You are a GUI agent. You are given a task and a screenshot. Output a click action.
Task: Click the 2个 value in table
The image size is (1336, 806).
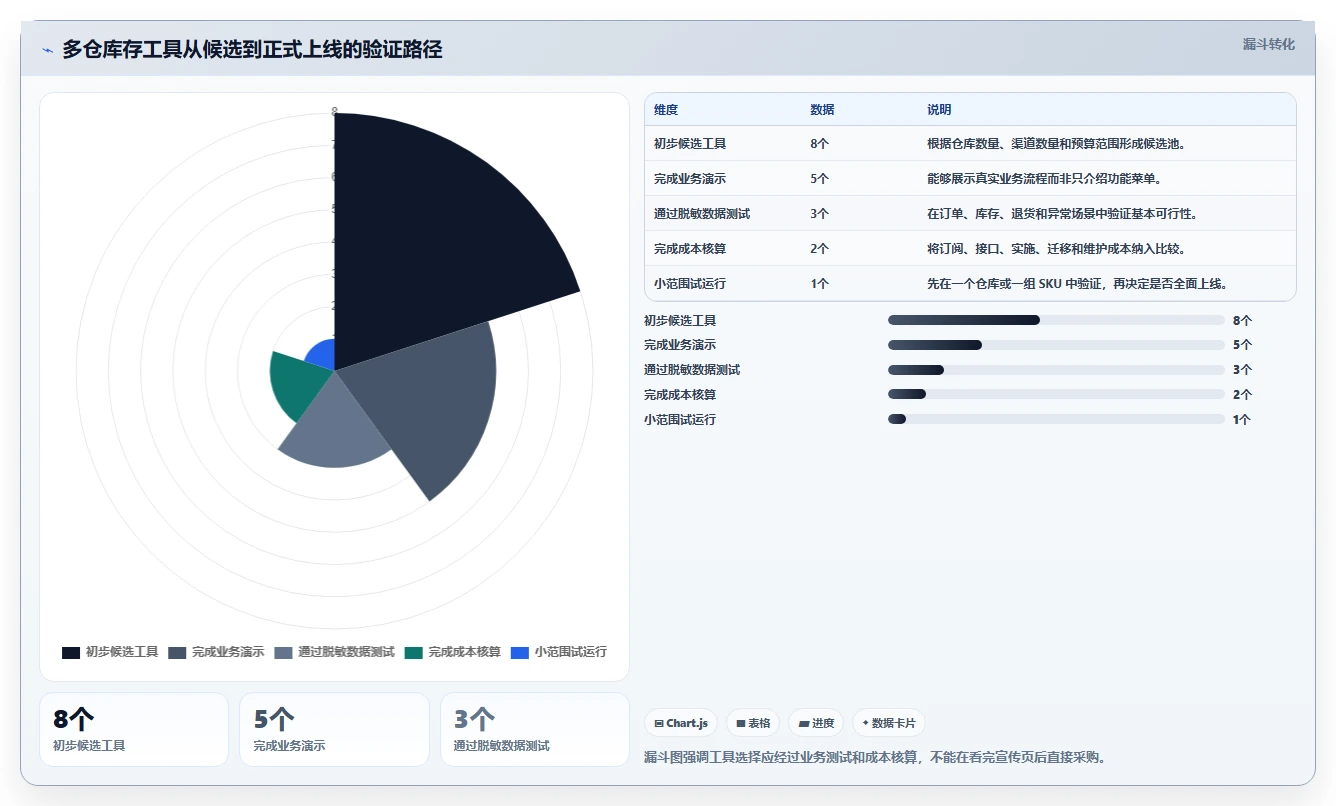coord(819,249)
